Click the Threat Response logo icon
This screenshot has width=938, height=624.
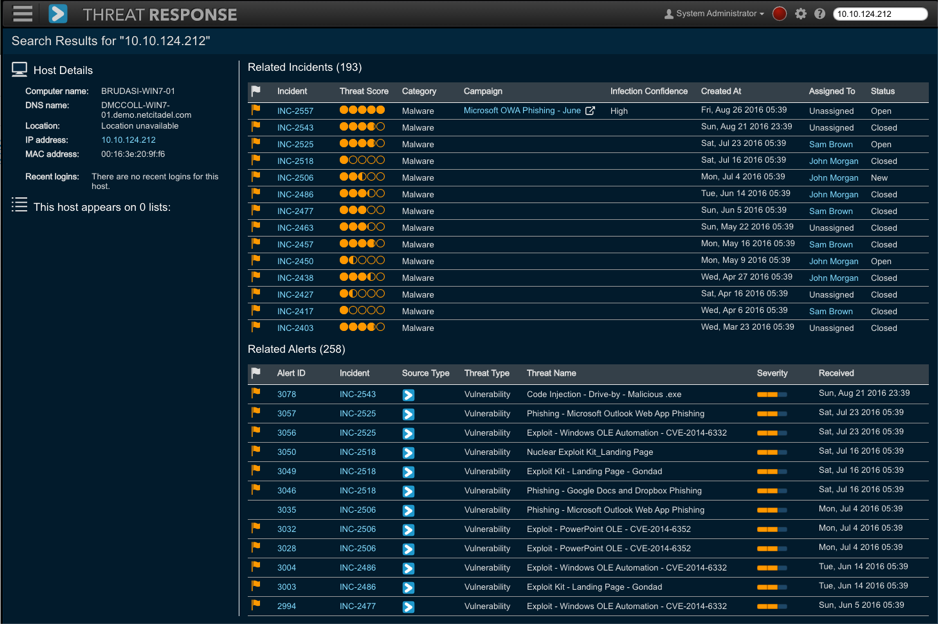coord(58,14)
